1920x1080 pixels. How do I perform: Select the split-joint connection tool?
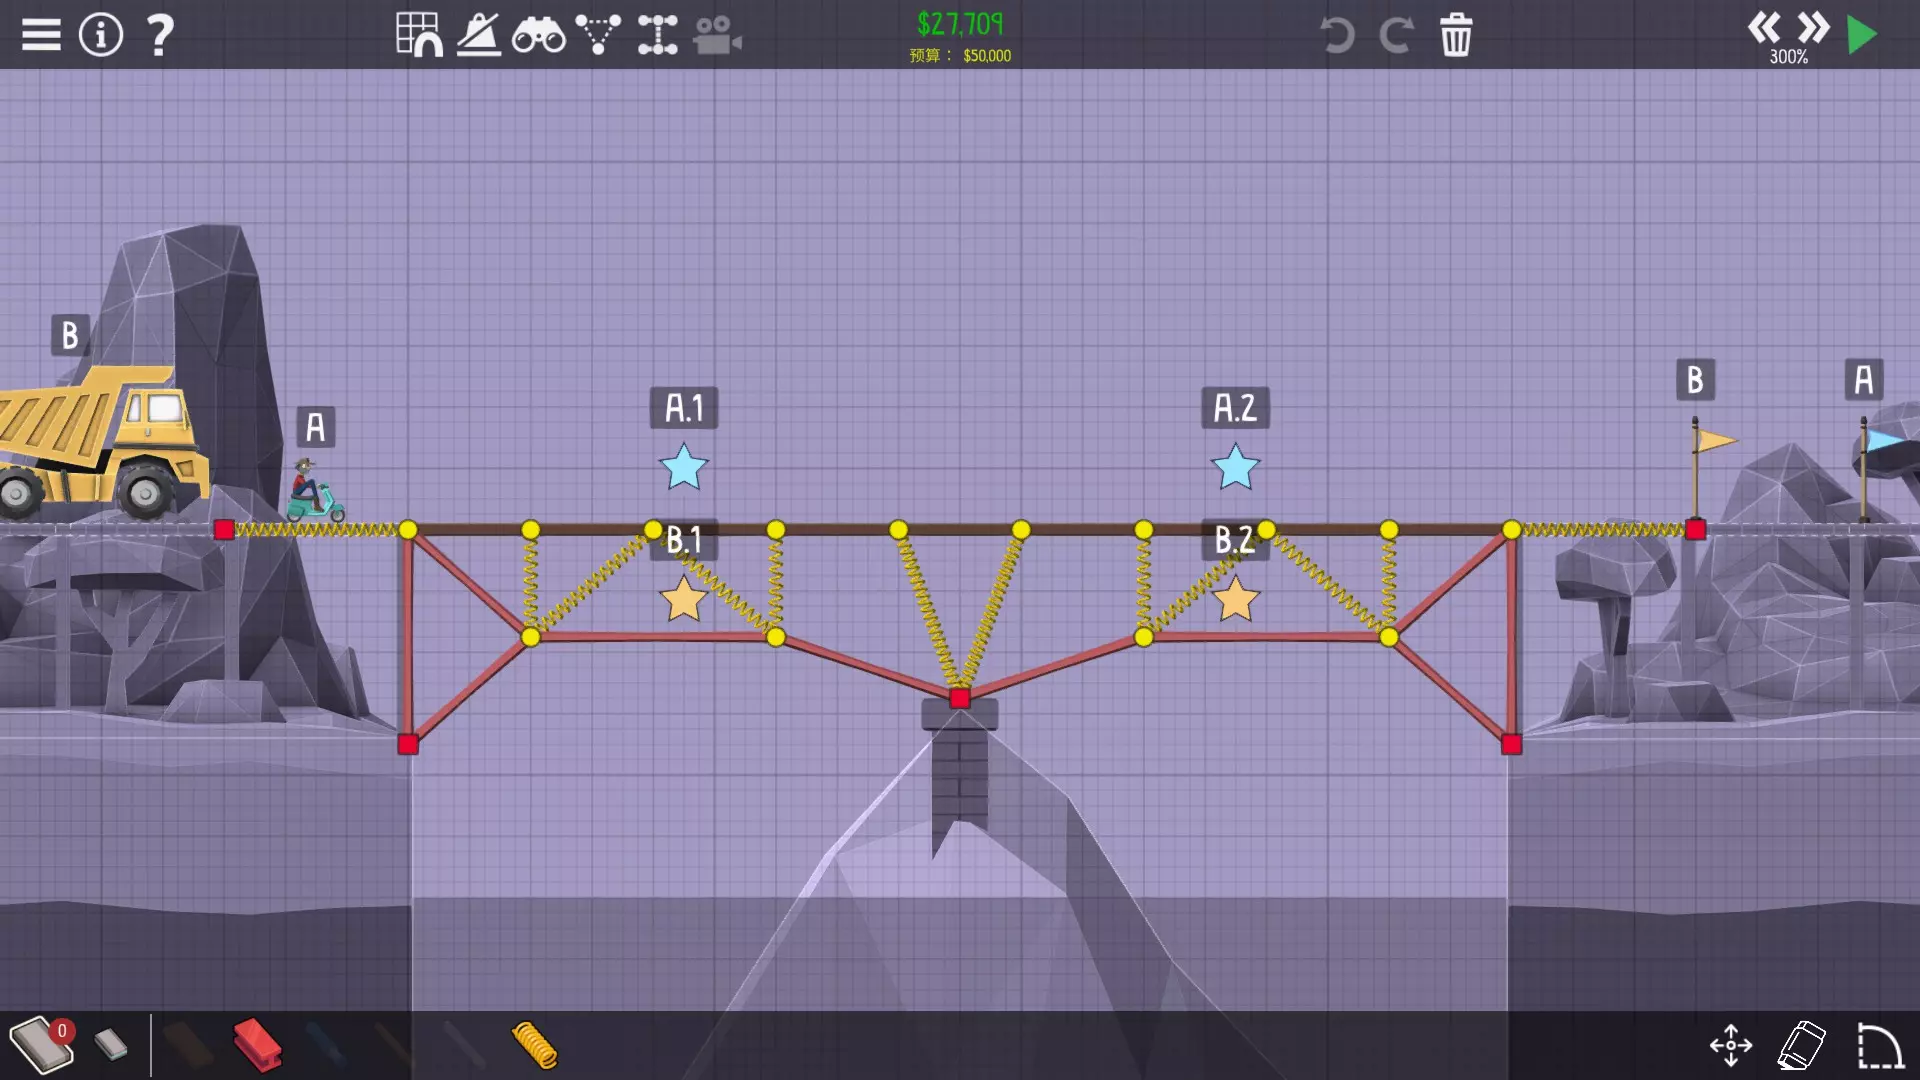658,35
